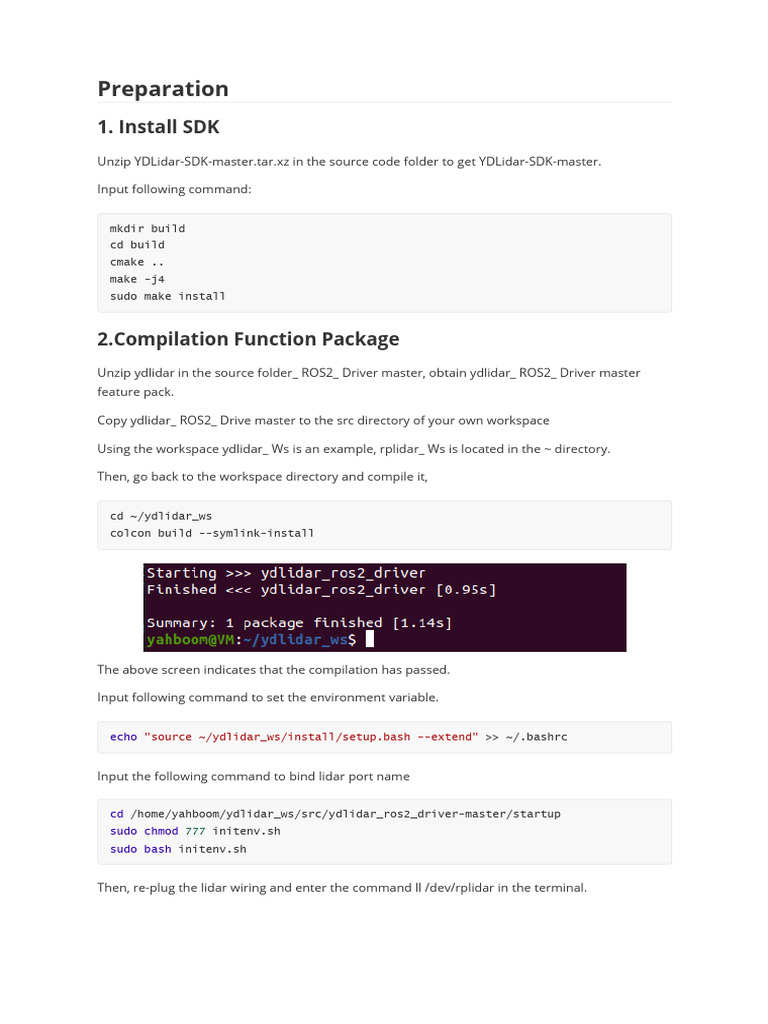
Task: Click the echo source setup.bash command
Action: (x=338, y=737)
